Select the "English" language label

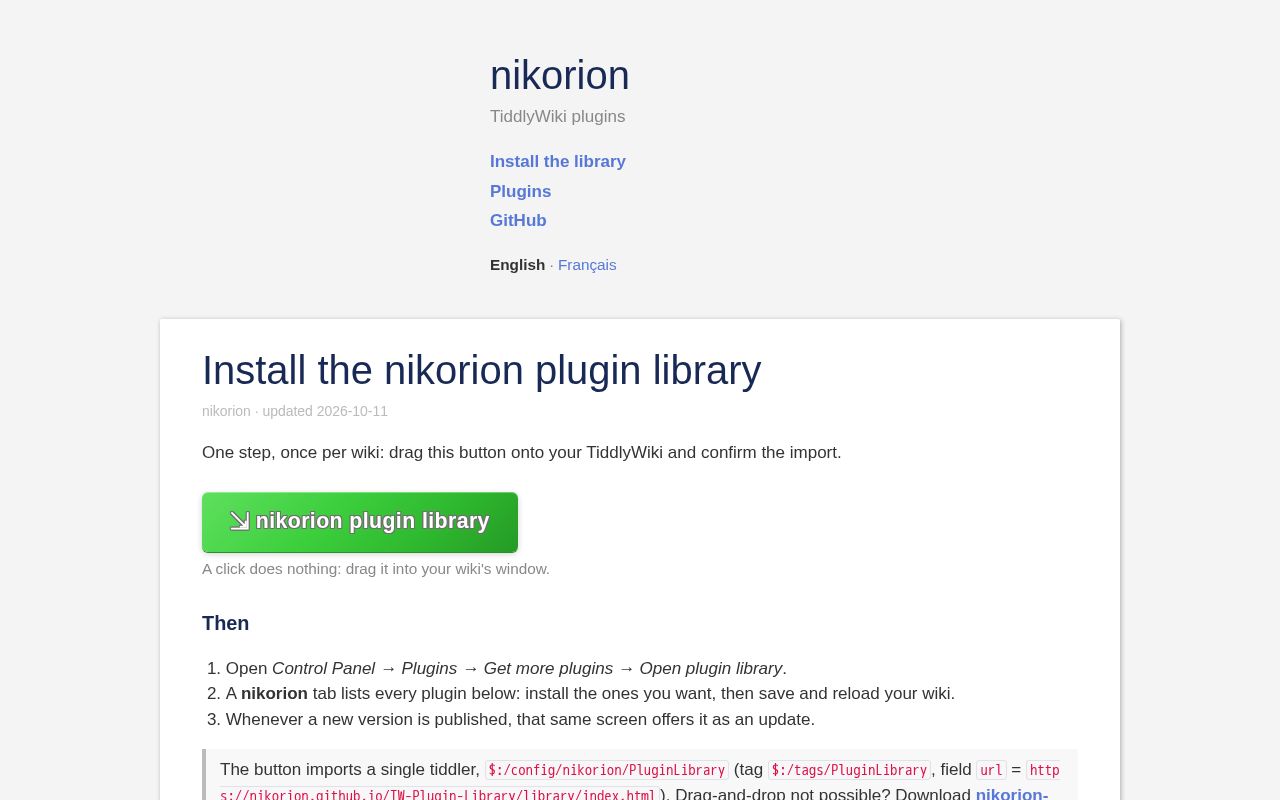tap(517, 265)
